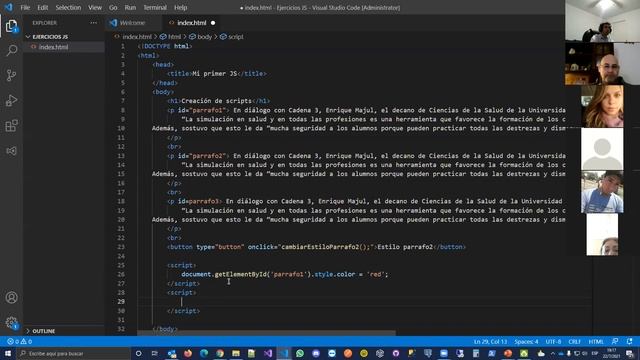
Task: Click Ln 29, Col 13 status entry
Action: coord(490,342)
